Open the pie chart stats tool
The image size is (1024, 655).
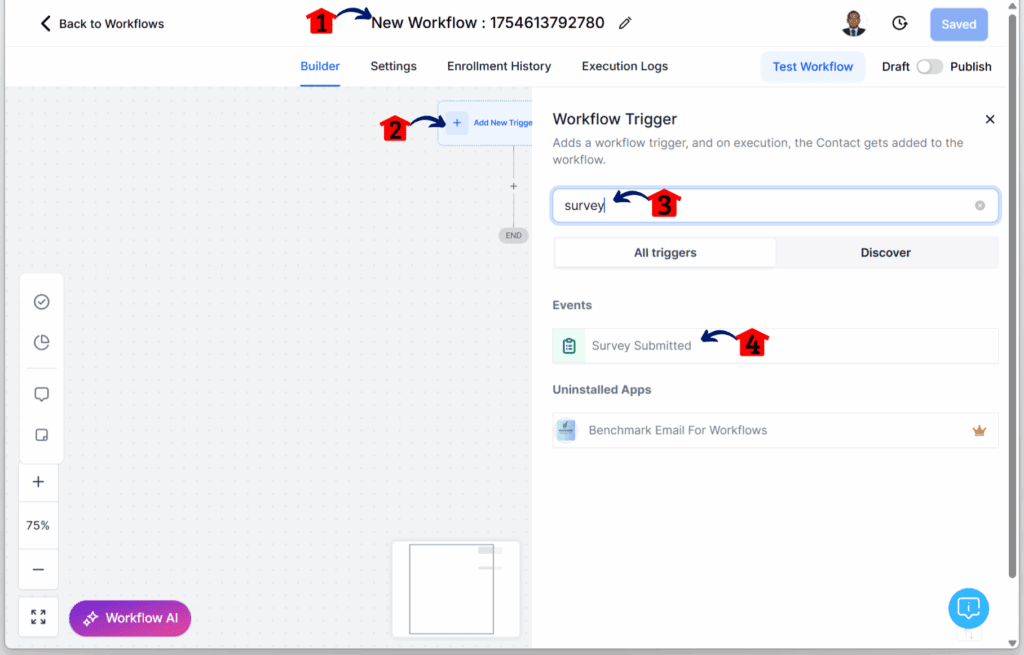click(41, 342)
